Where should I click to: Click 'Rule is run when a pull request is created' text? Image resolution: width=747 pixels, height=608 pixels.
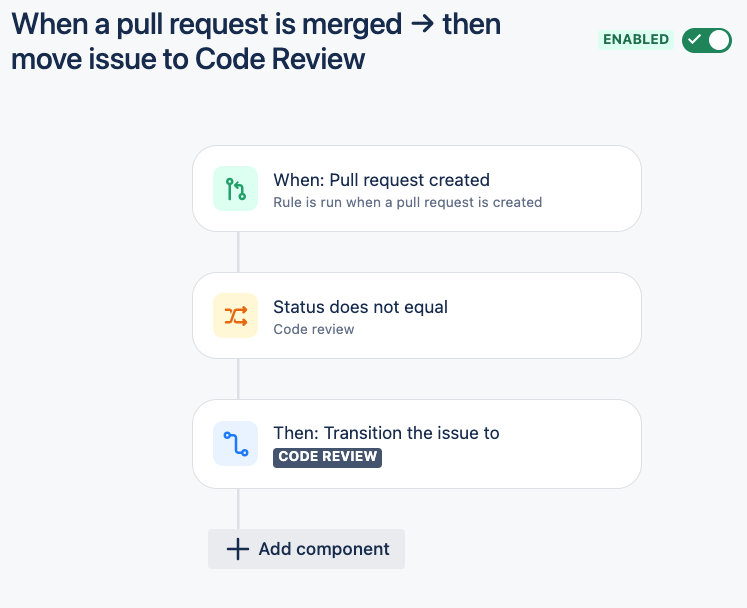[x=407, y=202]
